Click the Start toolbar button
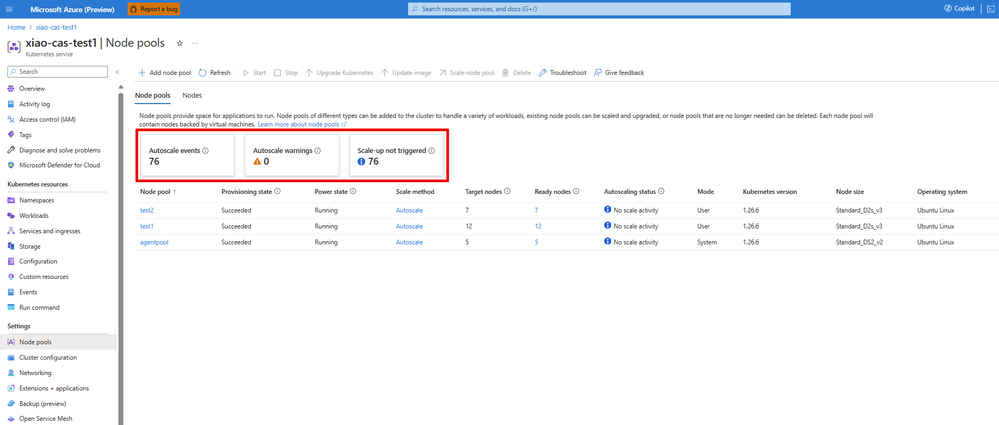The width and height of the screenshot is (999, 425). pyautogui.click(x=254, y=73)
